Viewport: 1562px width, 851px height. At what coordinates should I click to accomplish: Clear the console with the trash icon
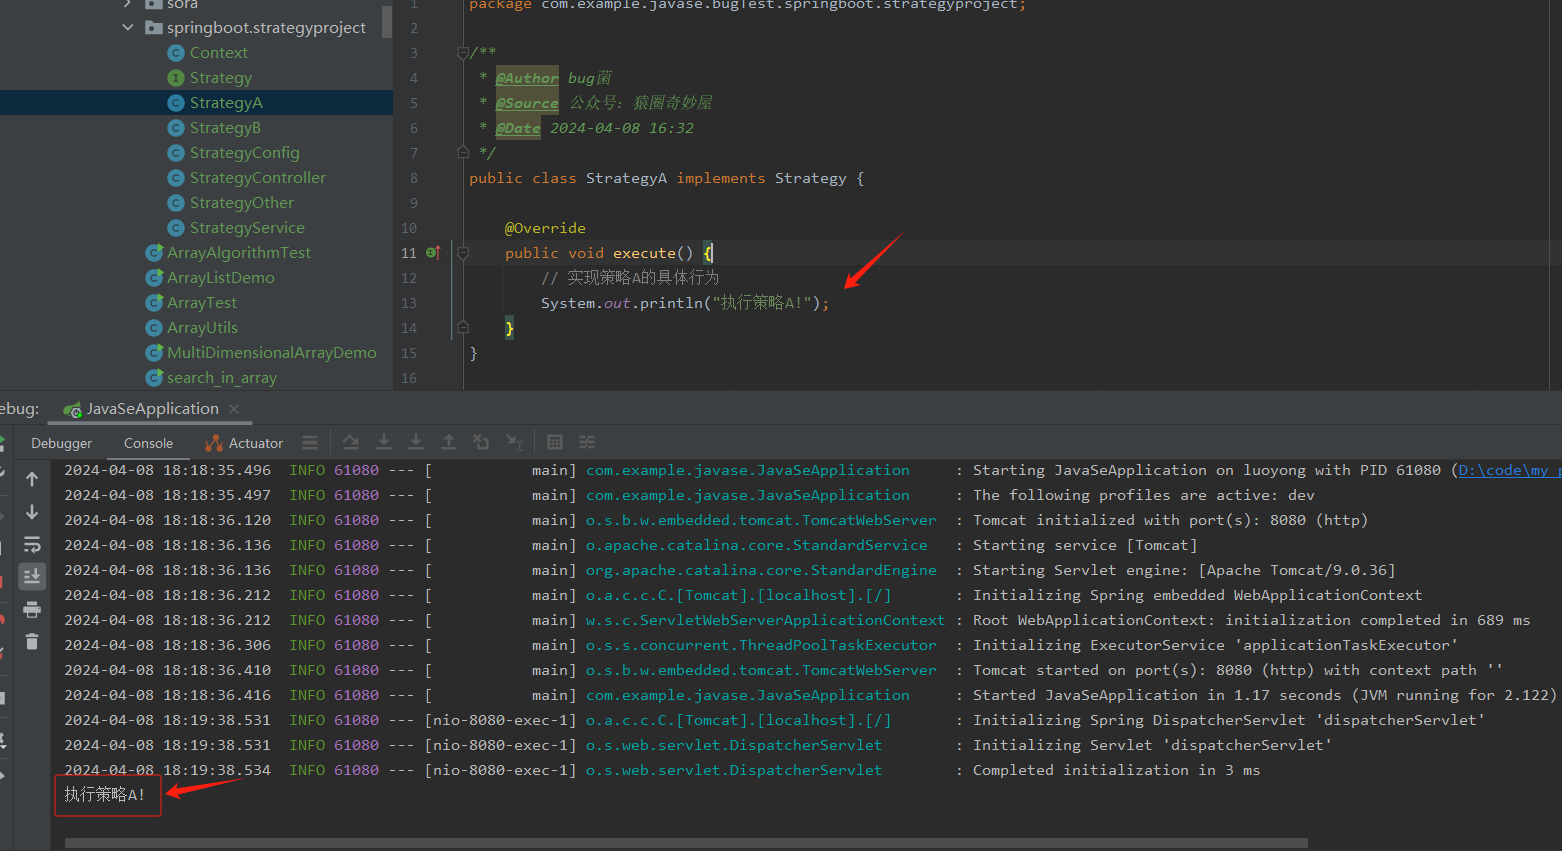click(32, 642)
